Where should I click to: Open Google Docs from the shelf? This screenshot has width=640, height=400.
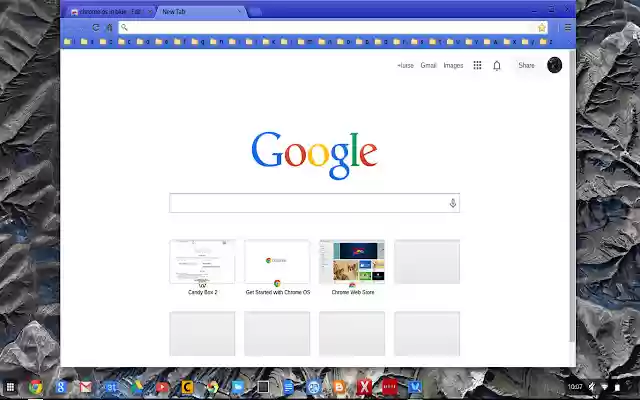coord(288,387)
